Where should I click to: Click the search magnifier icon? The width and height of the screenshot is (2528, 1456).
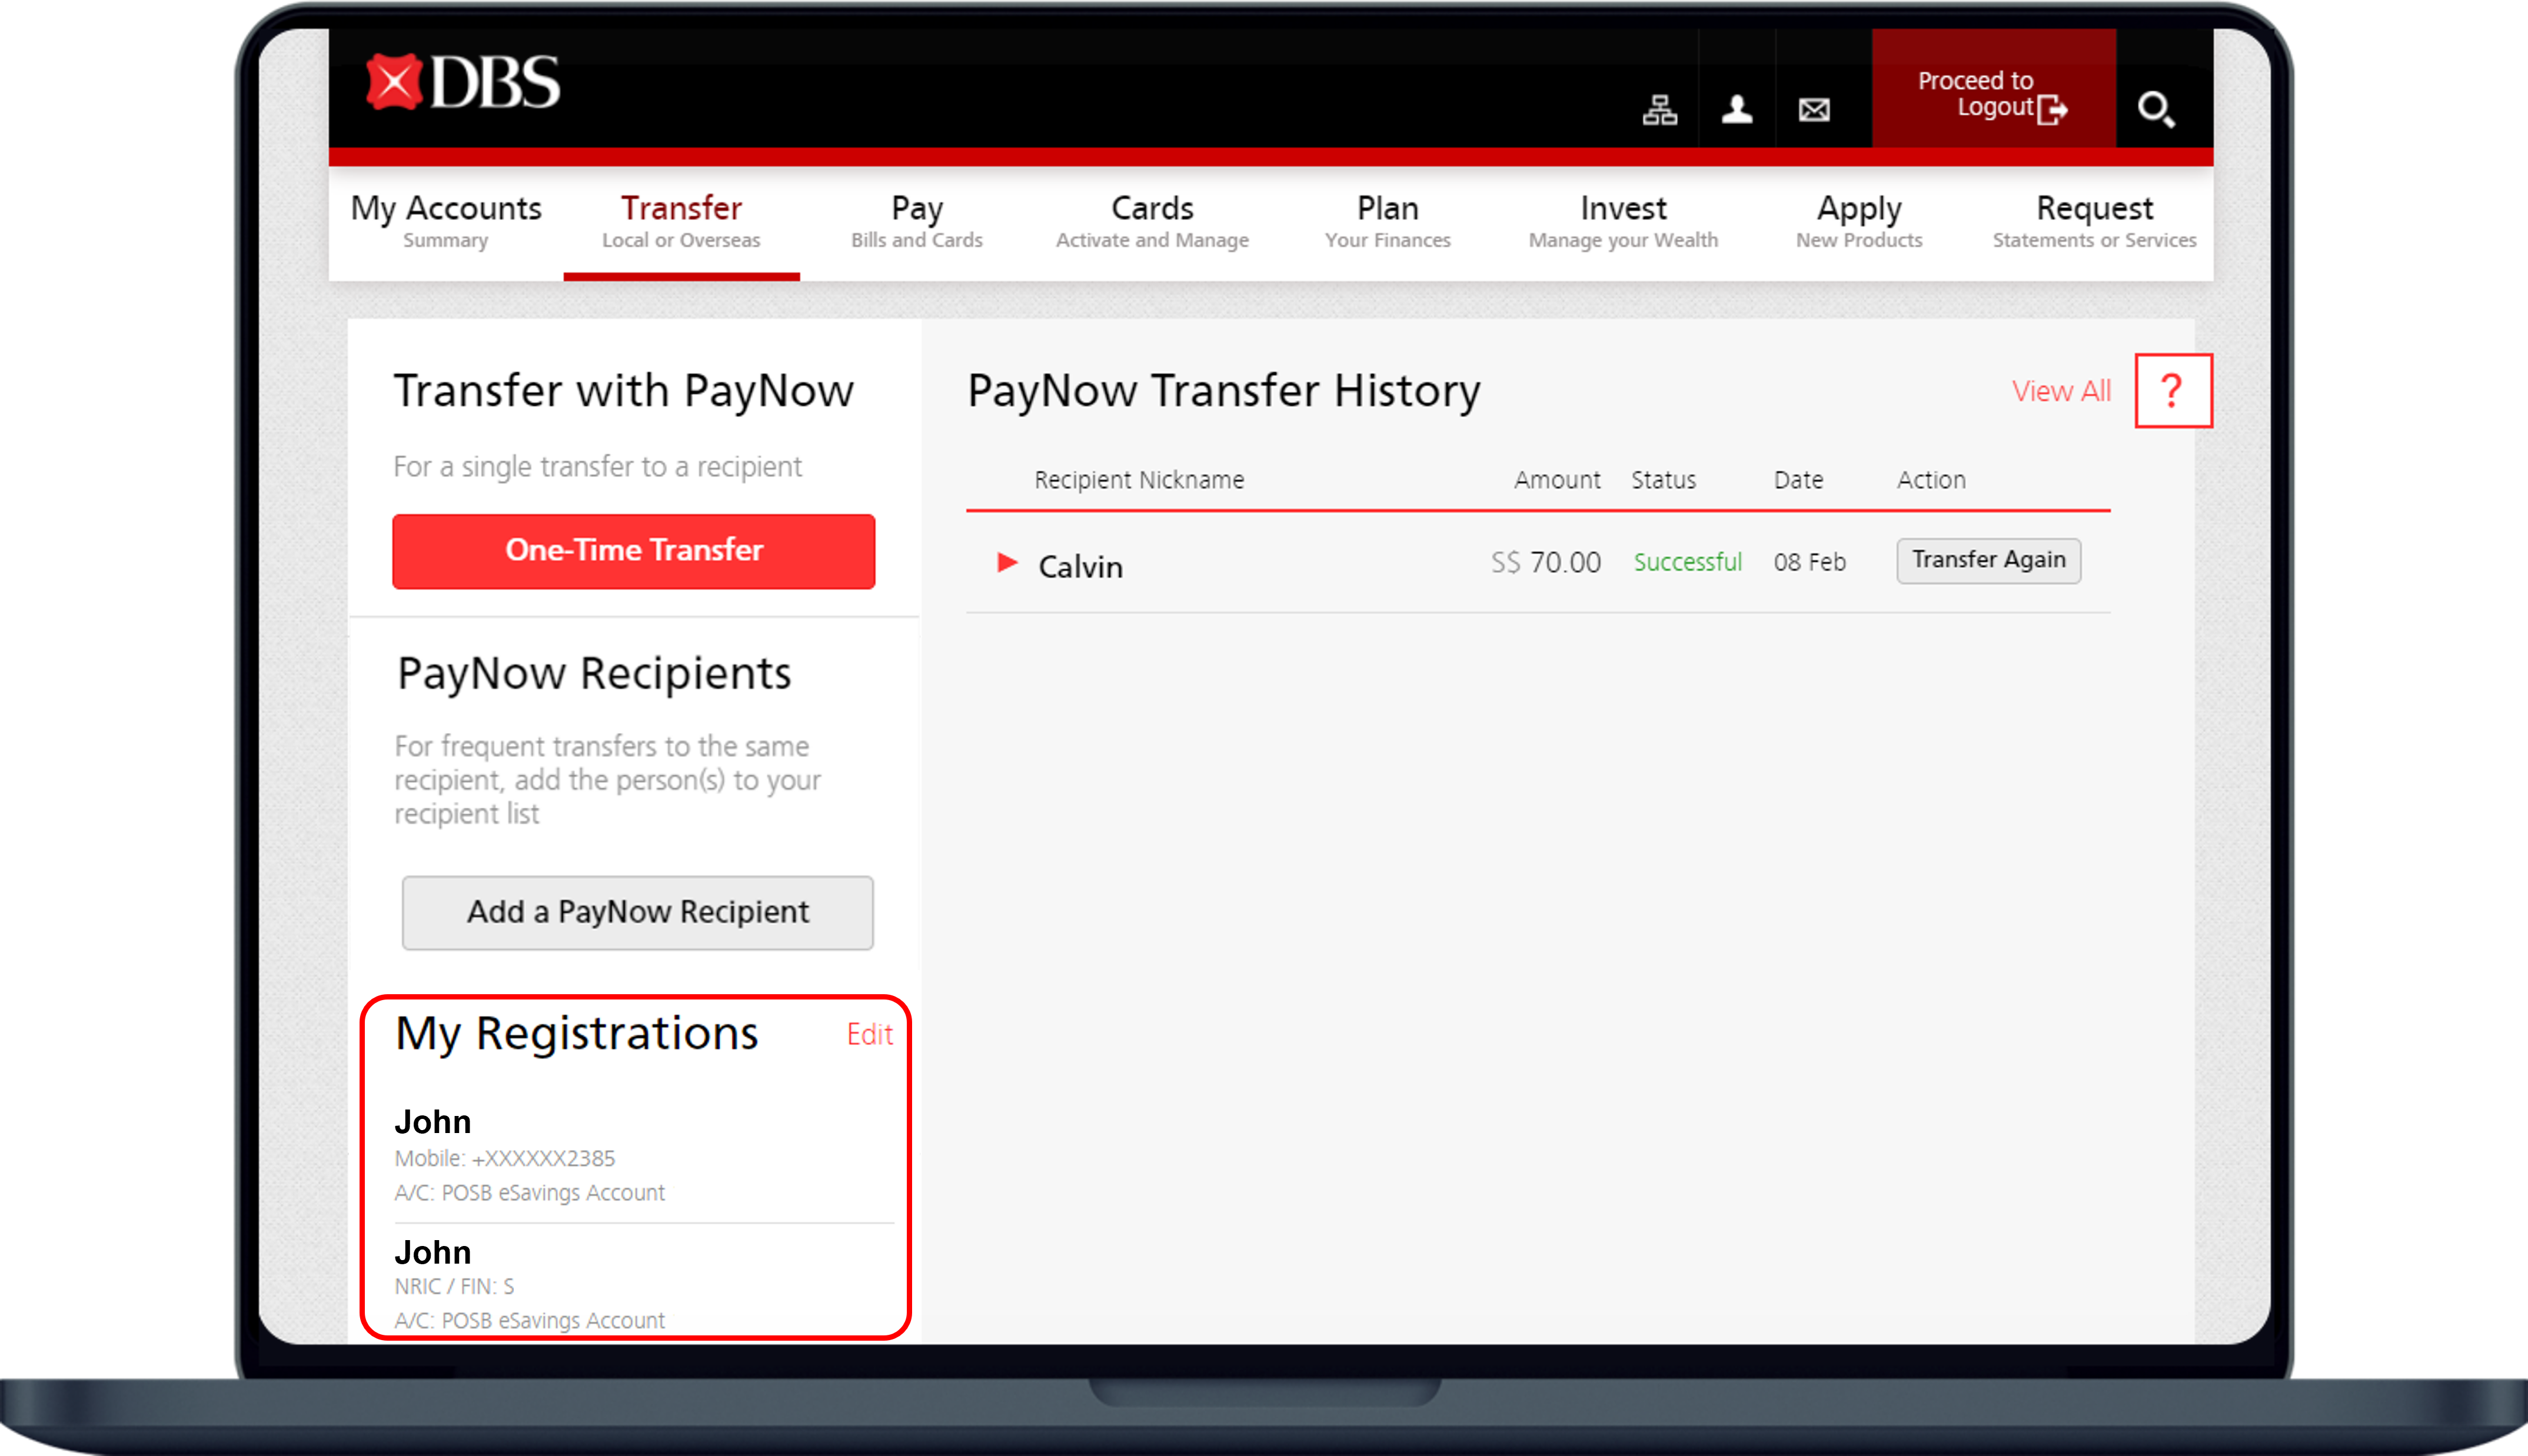tap(2155, 109)
